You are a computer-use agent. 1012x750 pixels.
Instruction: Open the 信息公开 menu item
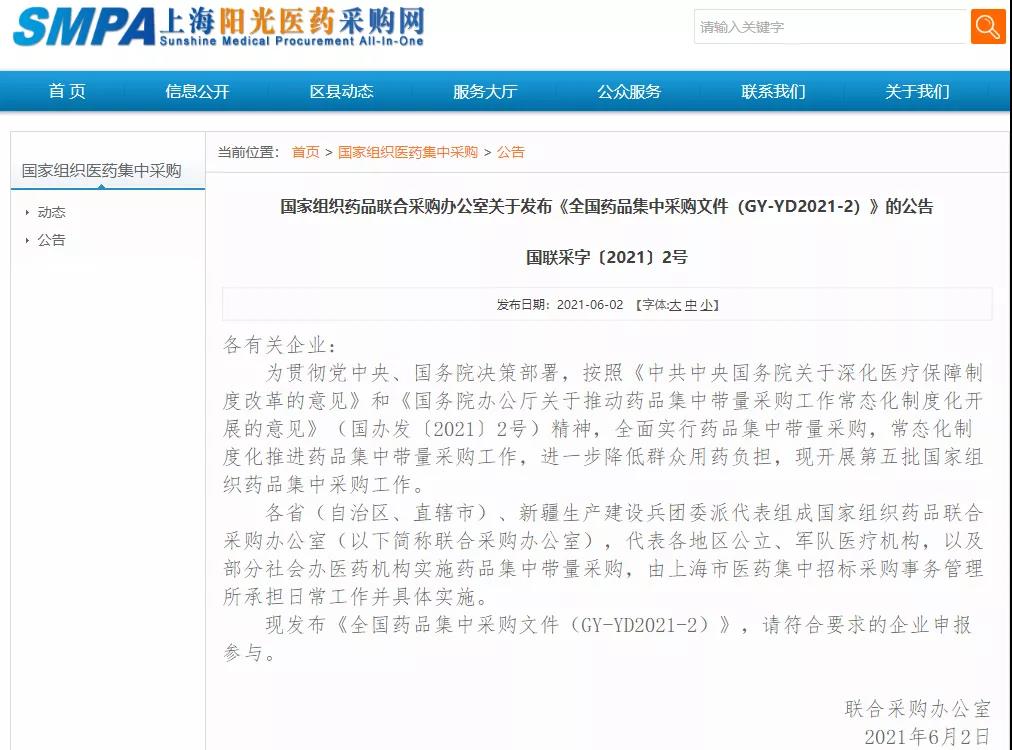(x=196, y=91)
